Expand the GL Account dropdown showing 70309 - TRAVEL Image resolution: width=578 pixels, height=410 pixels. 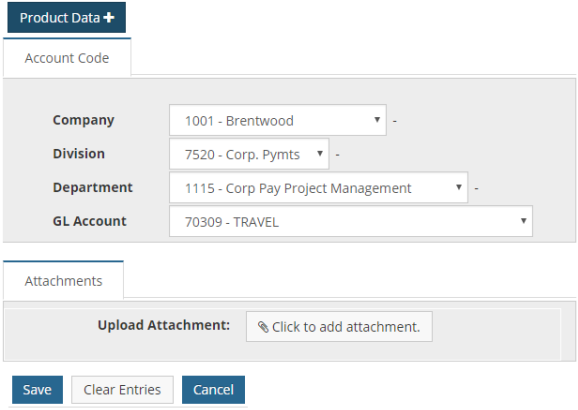(x=351, y=221)
